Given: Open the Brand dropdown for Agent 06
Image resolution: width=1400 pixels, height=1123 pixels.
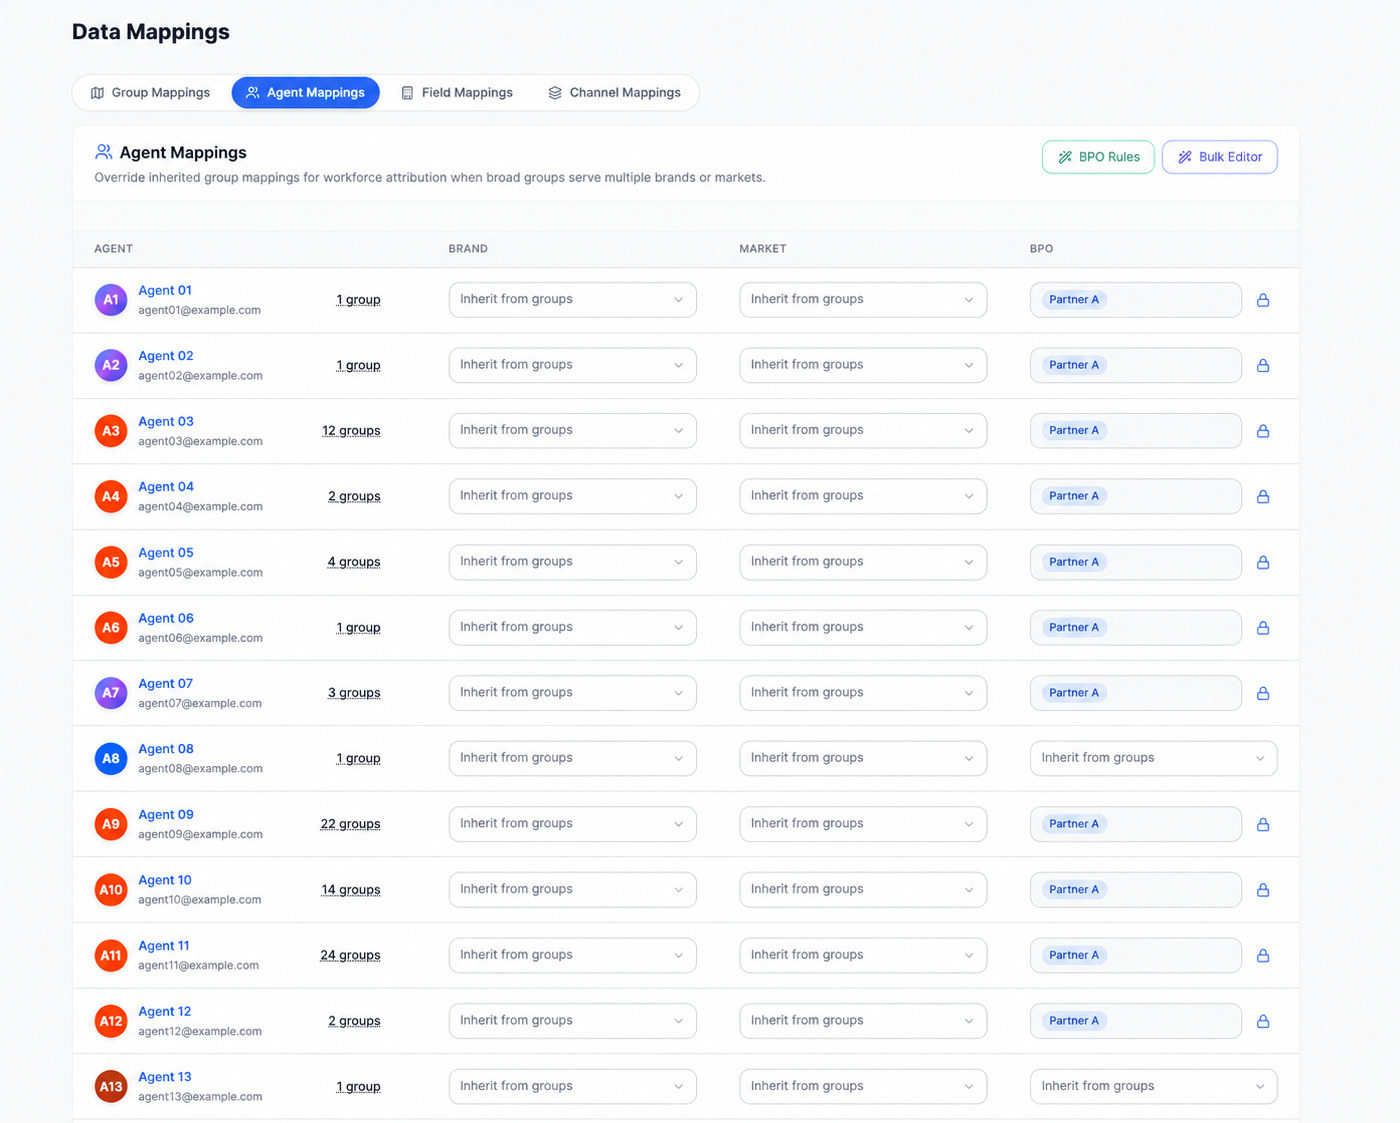Looking at the screenshot, I should pyautogui.click(x=572, y=628).
